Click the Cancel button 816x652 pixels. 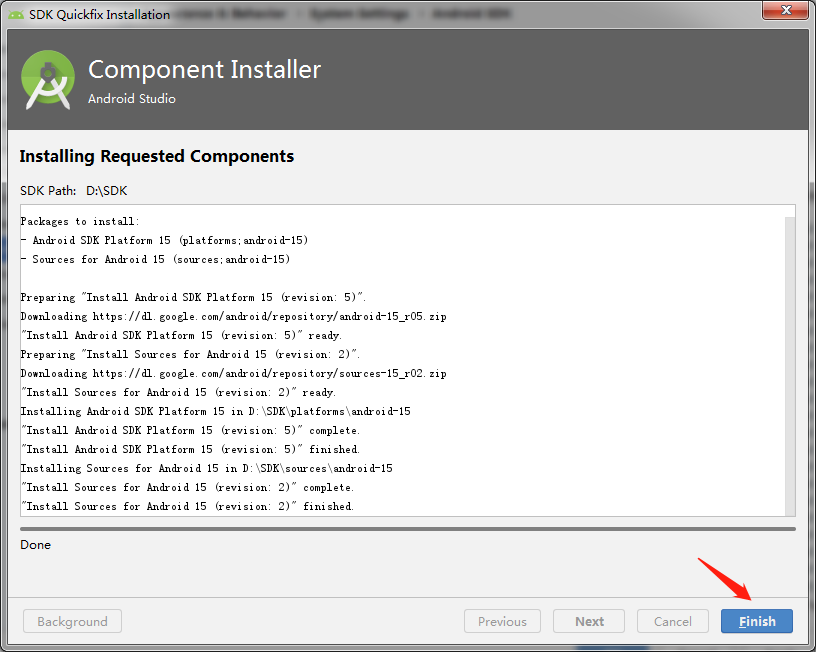pos(672,621)
